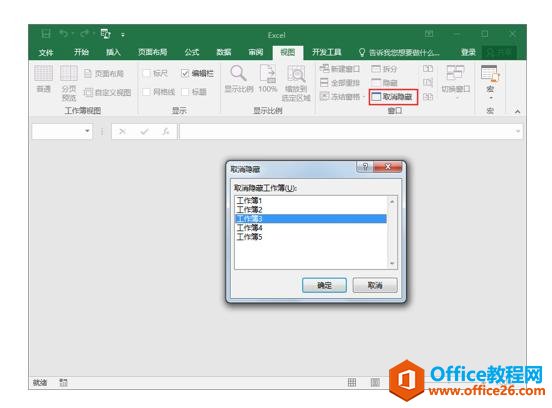Click New Window (新建窗口) command
552x408 pixels.
(x=340, y=69)
